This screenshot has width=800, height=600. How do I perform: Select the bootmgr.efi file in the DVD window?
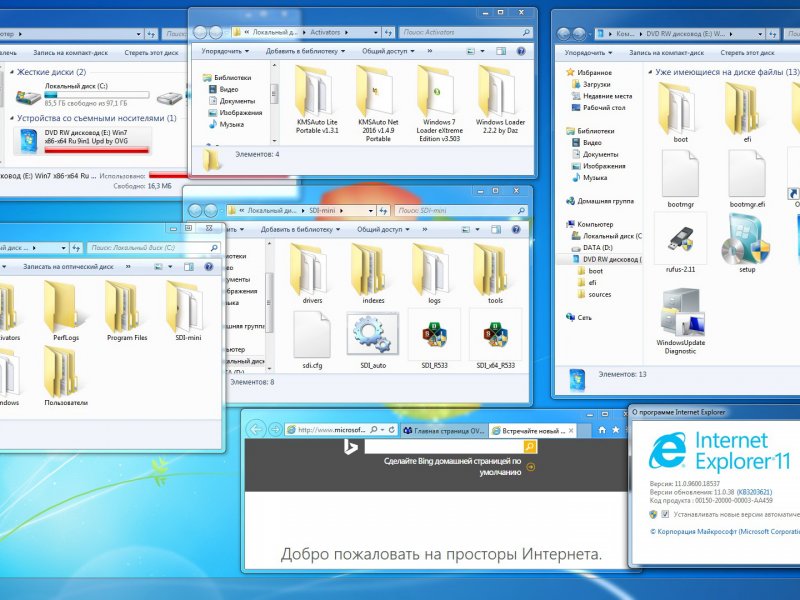tap(747, 179)
